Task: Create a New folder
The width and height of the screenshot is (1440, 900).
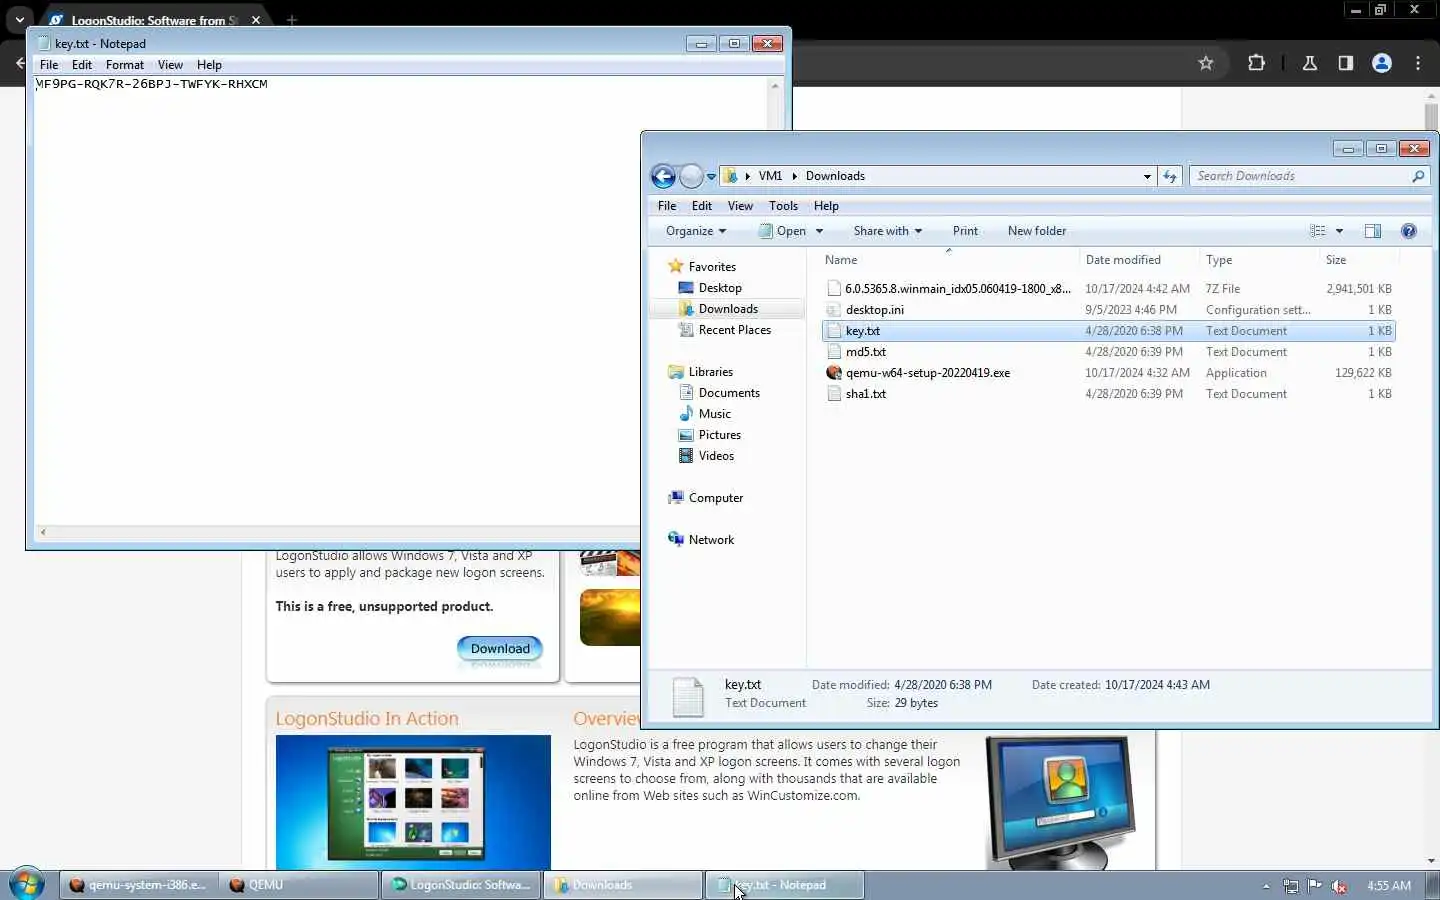Action: tap(1036, 231)
